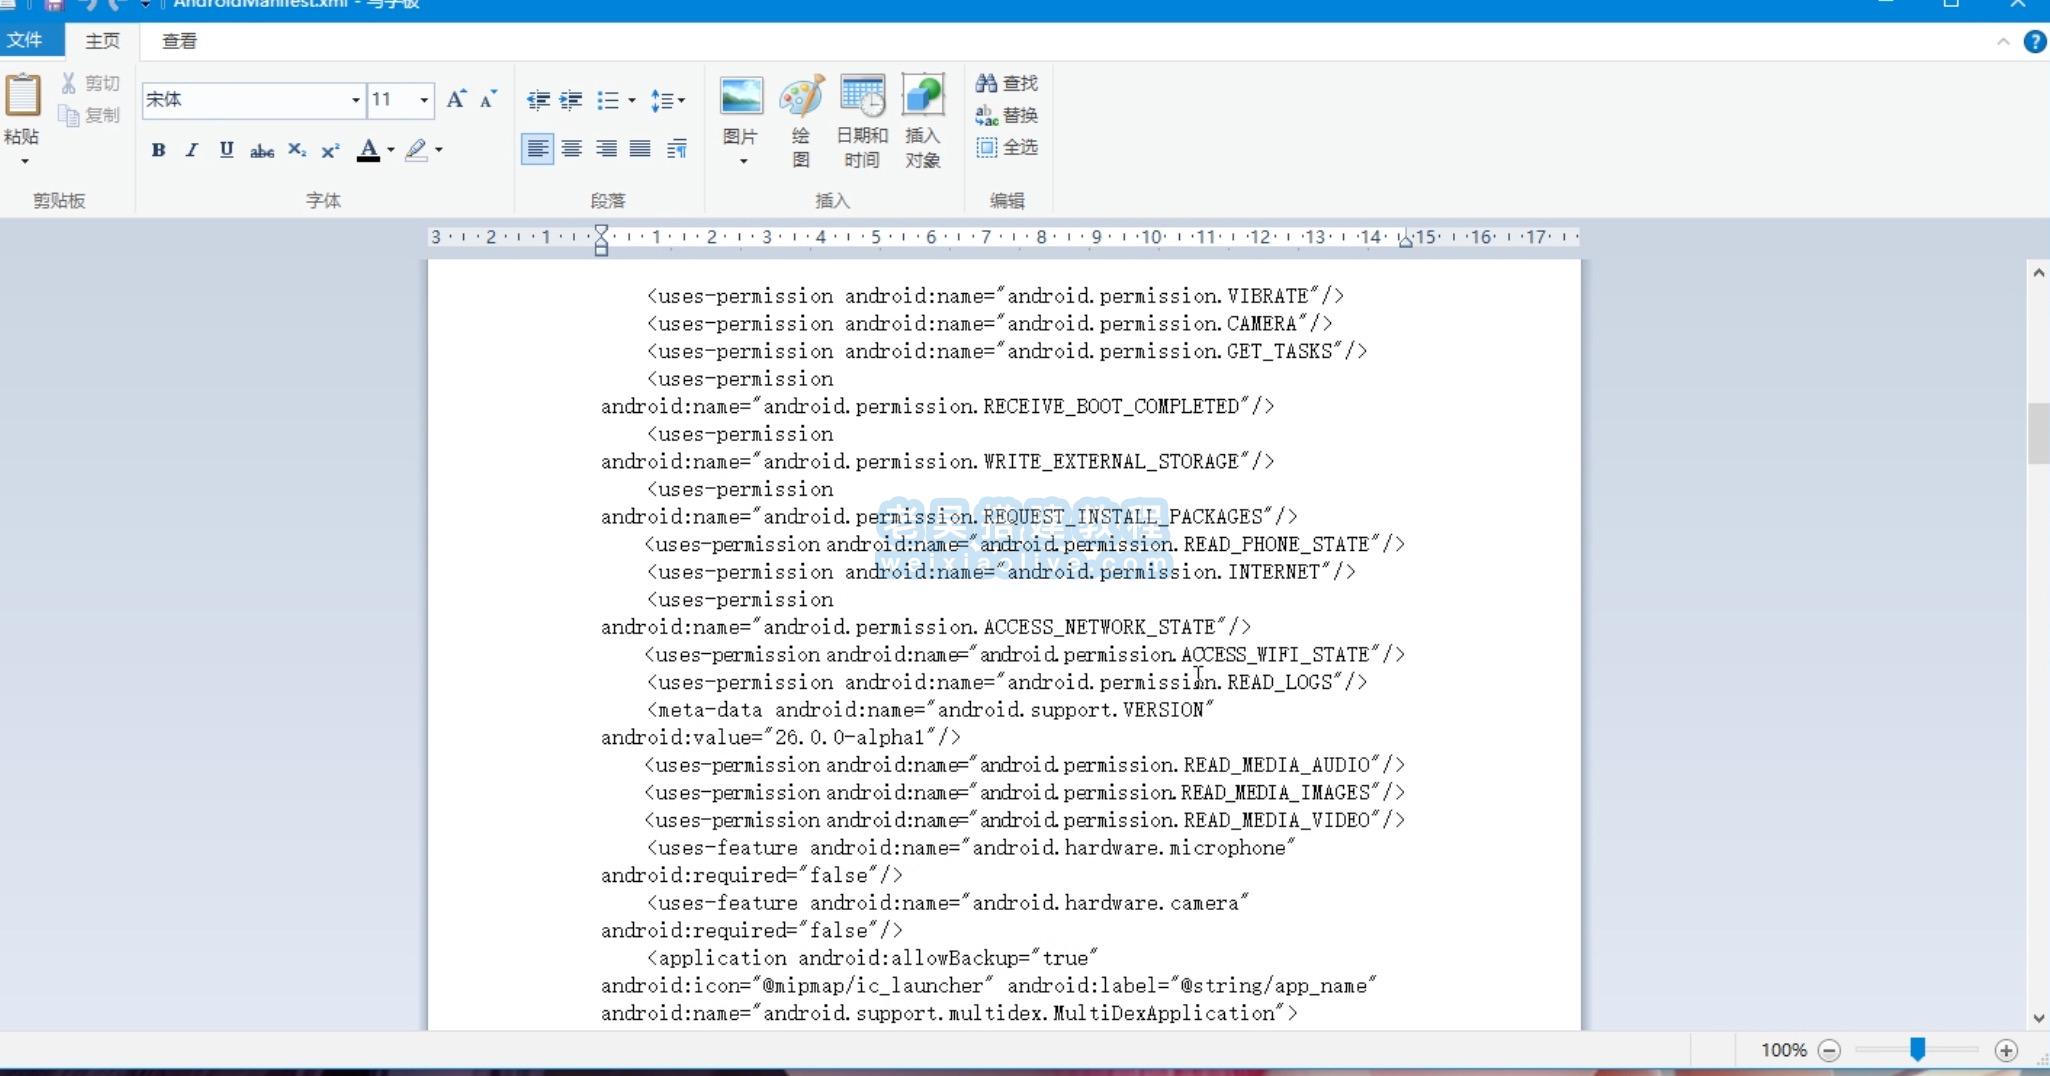Select Center paragraph alignment
This screenshot has width=2050, height=1076.
(572, 149)
